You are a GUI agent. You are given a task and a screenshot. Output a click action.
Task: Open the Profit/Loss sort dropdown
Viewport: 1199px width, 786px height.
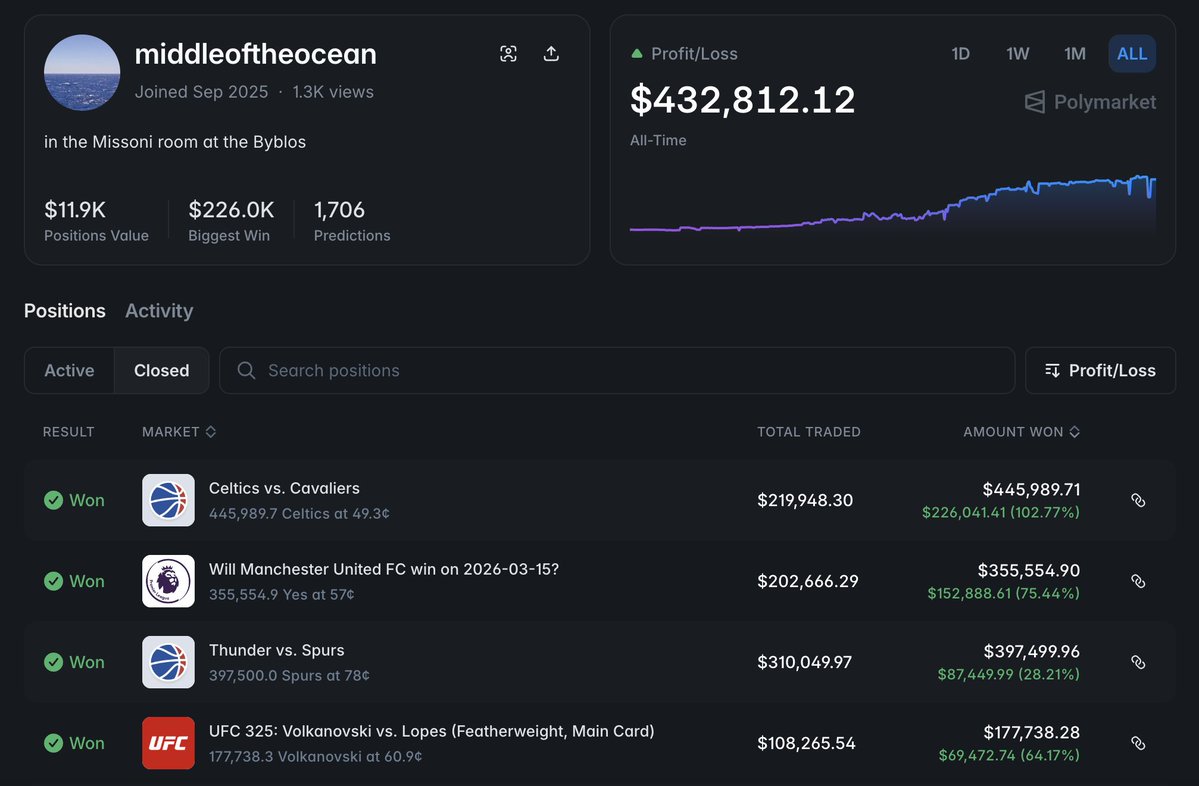click(x=1100, y=371)
